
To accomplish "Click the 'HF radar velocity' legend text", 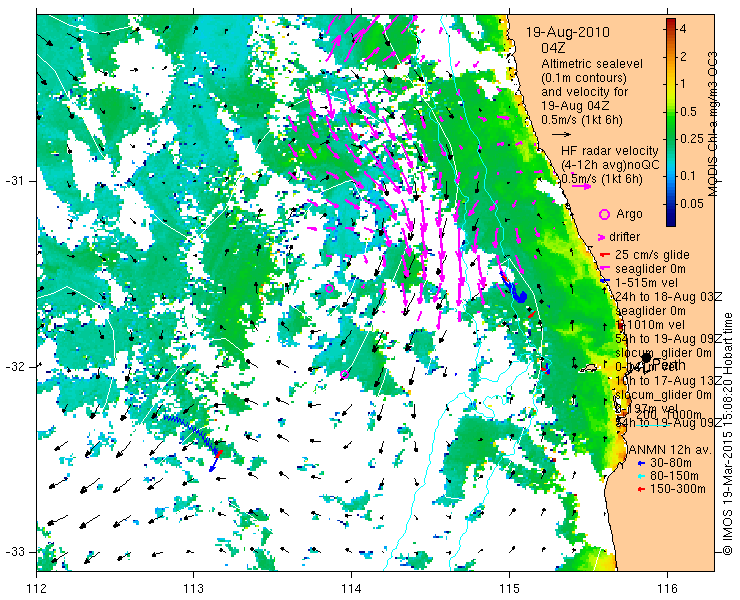I will click(610, 151).
